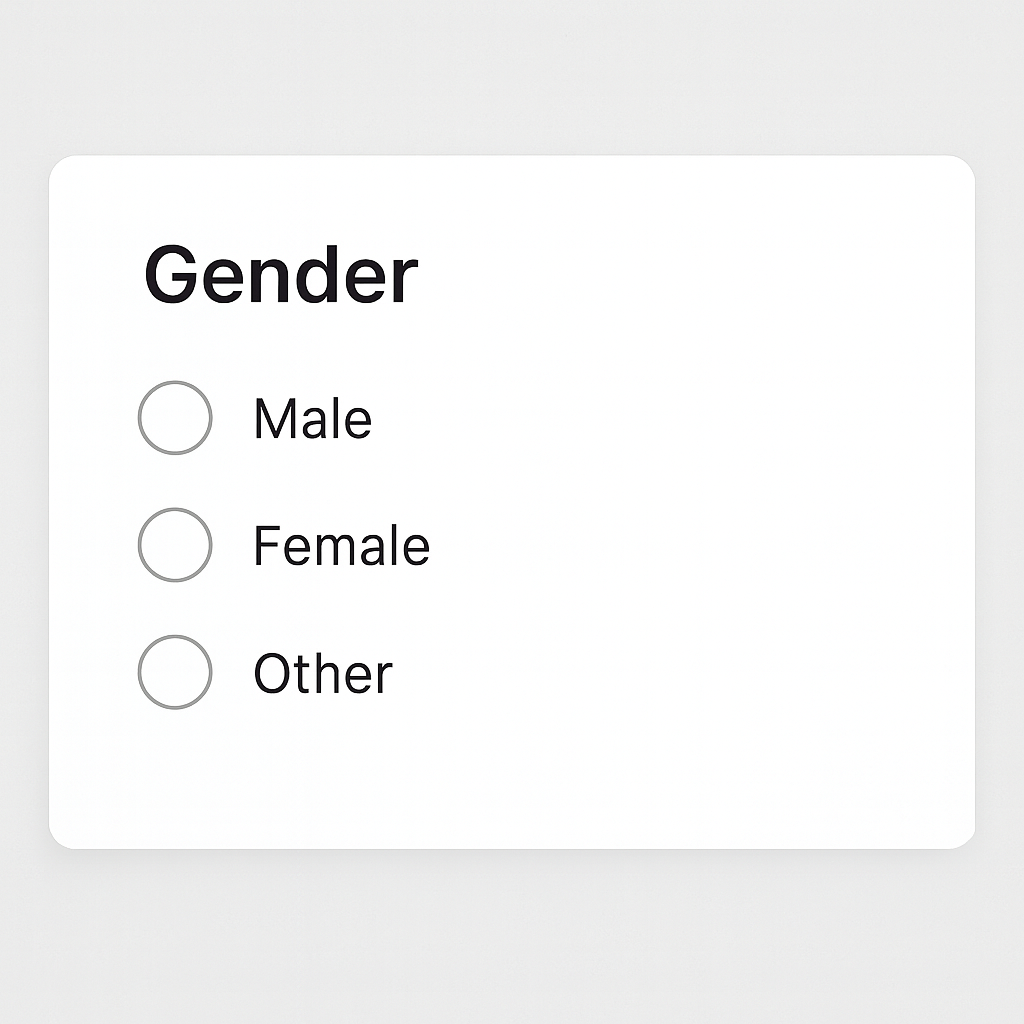Pick the middle gender radio option
1024x1024 pixels.
point(175,545)
